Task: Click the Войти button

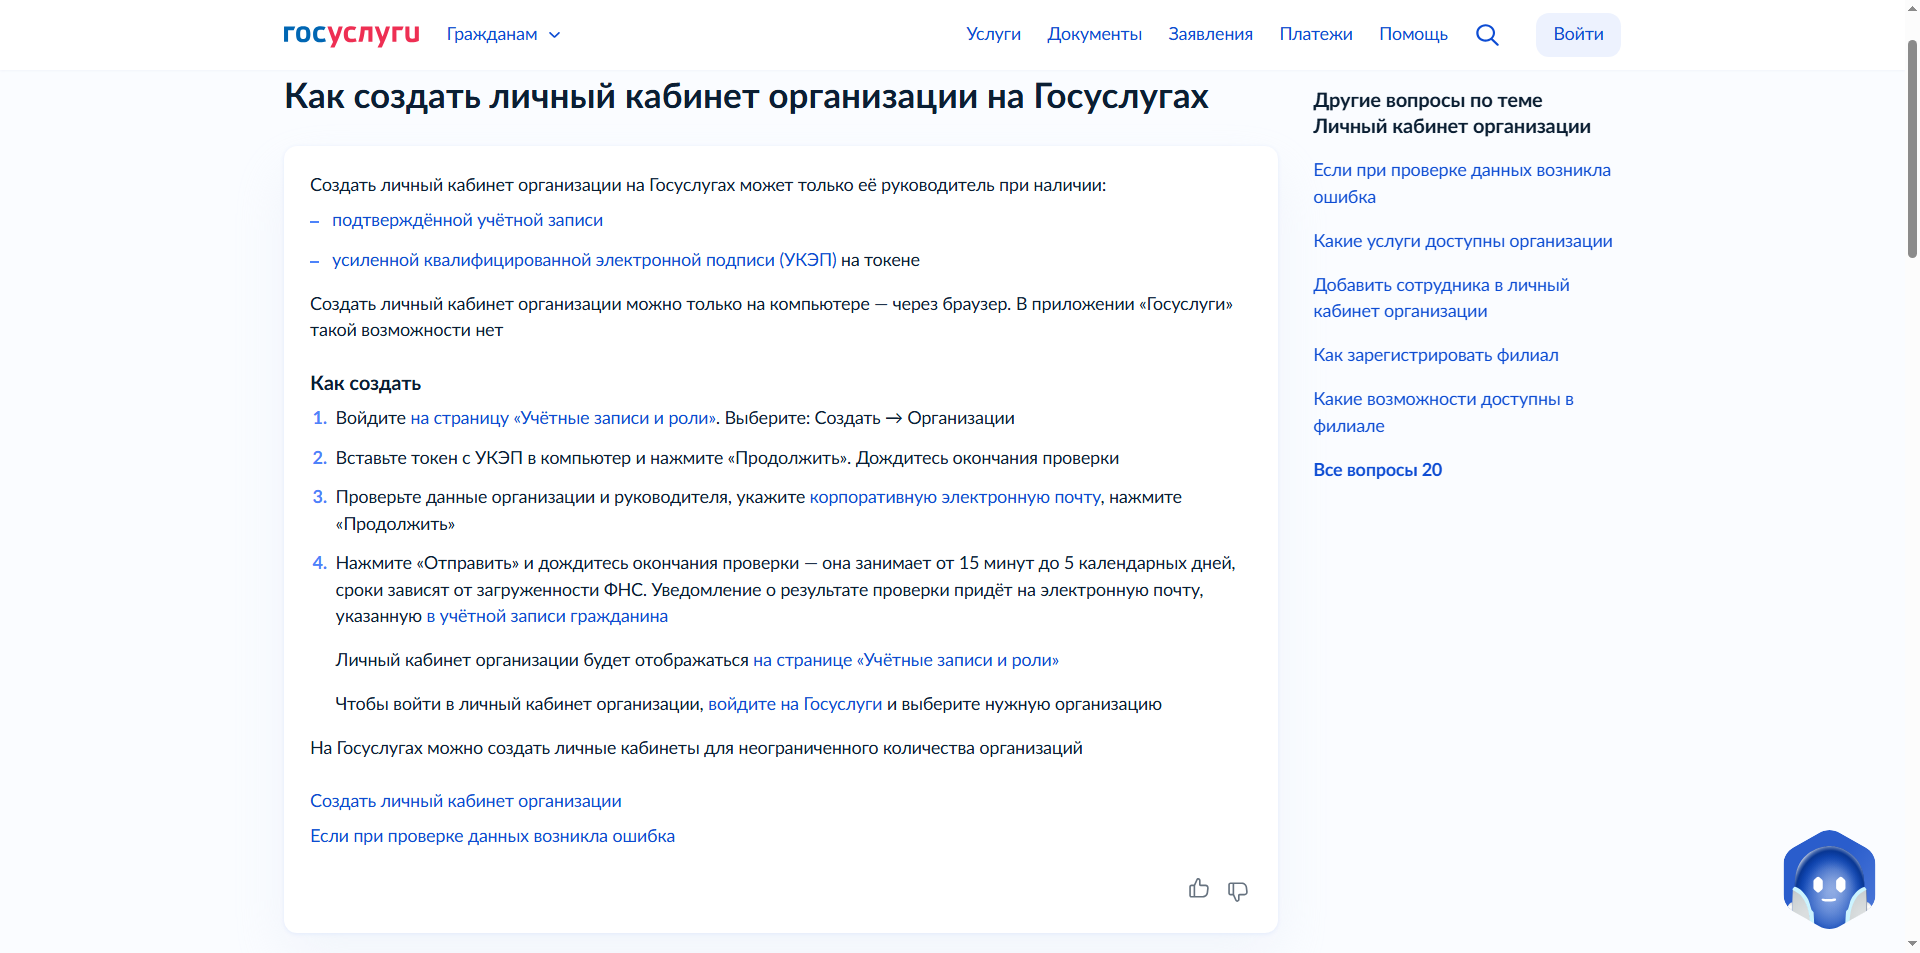Action: [1578, 34]
